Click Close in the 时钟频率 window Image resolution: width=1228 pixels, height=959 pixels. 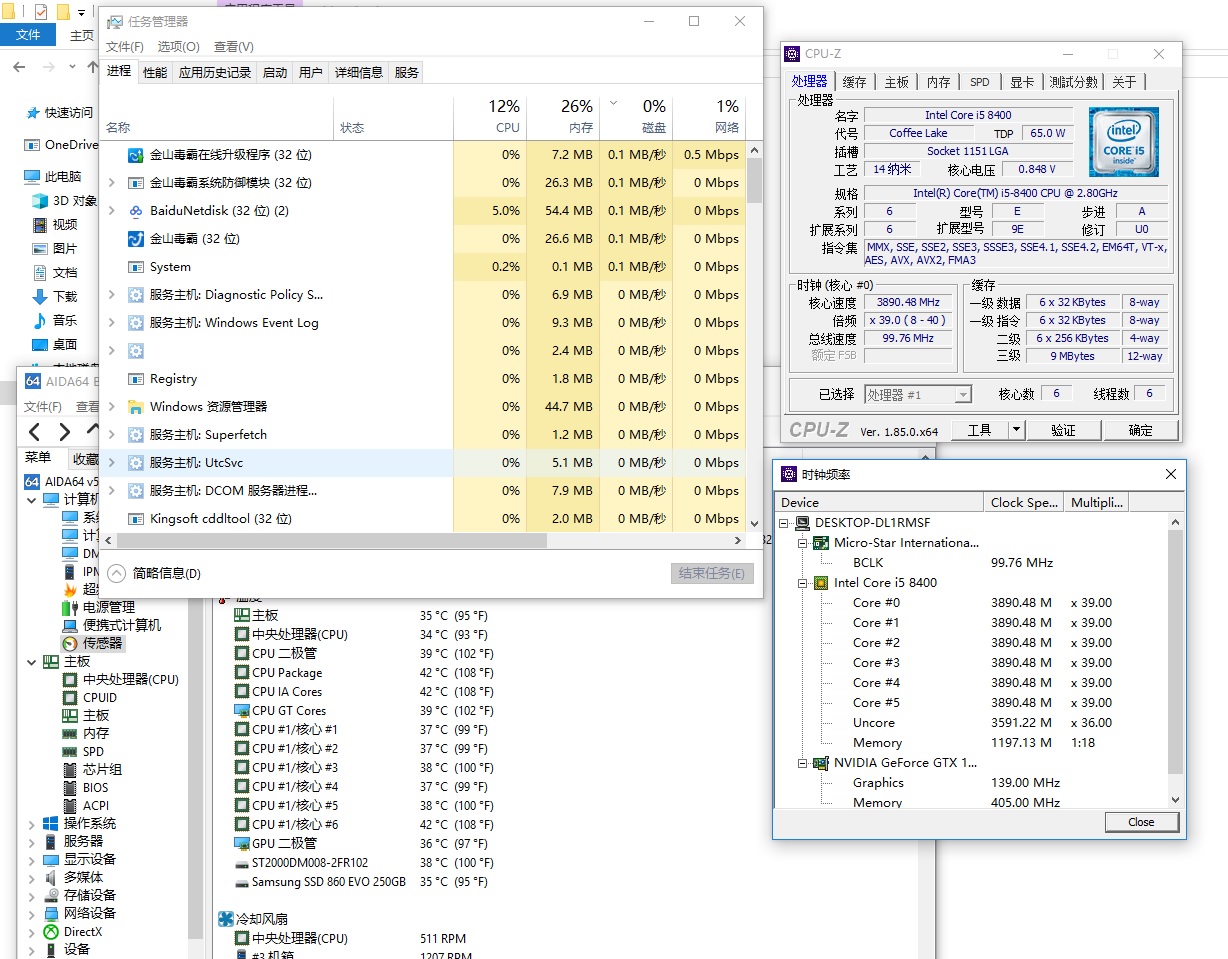click(1141, 822)
